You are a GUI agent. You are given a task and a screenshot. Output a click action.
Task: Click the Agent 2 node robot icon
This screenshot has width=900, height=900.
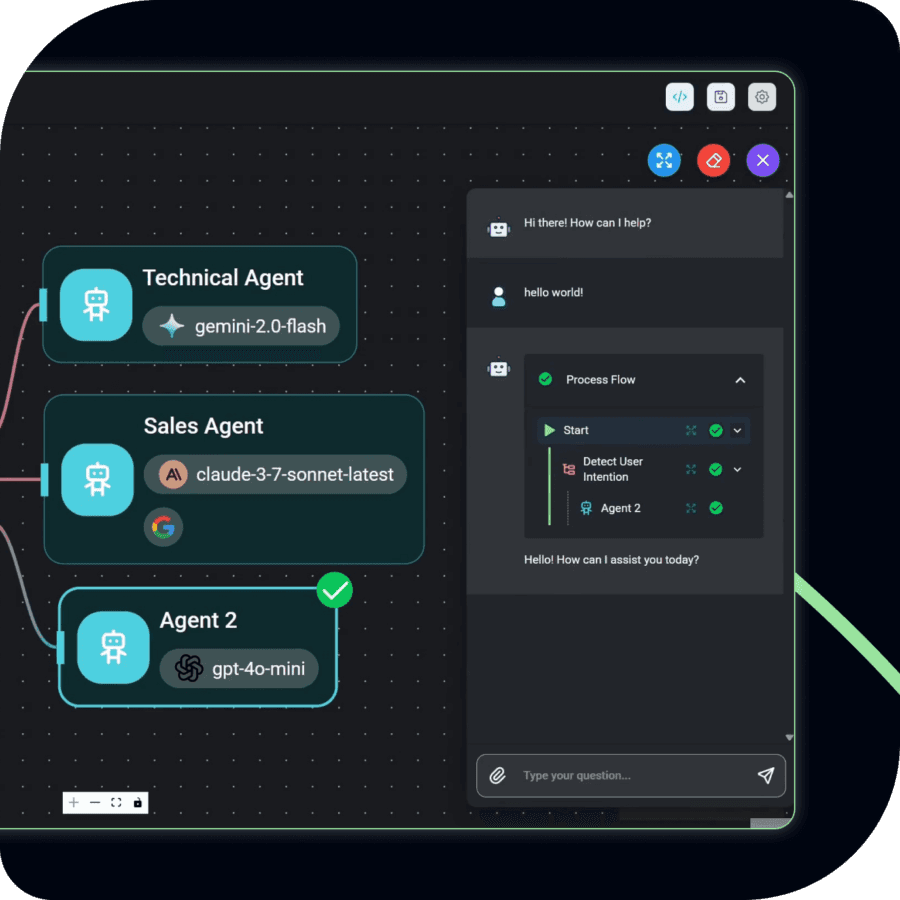(113, 647)
